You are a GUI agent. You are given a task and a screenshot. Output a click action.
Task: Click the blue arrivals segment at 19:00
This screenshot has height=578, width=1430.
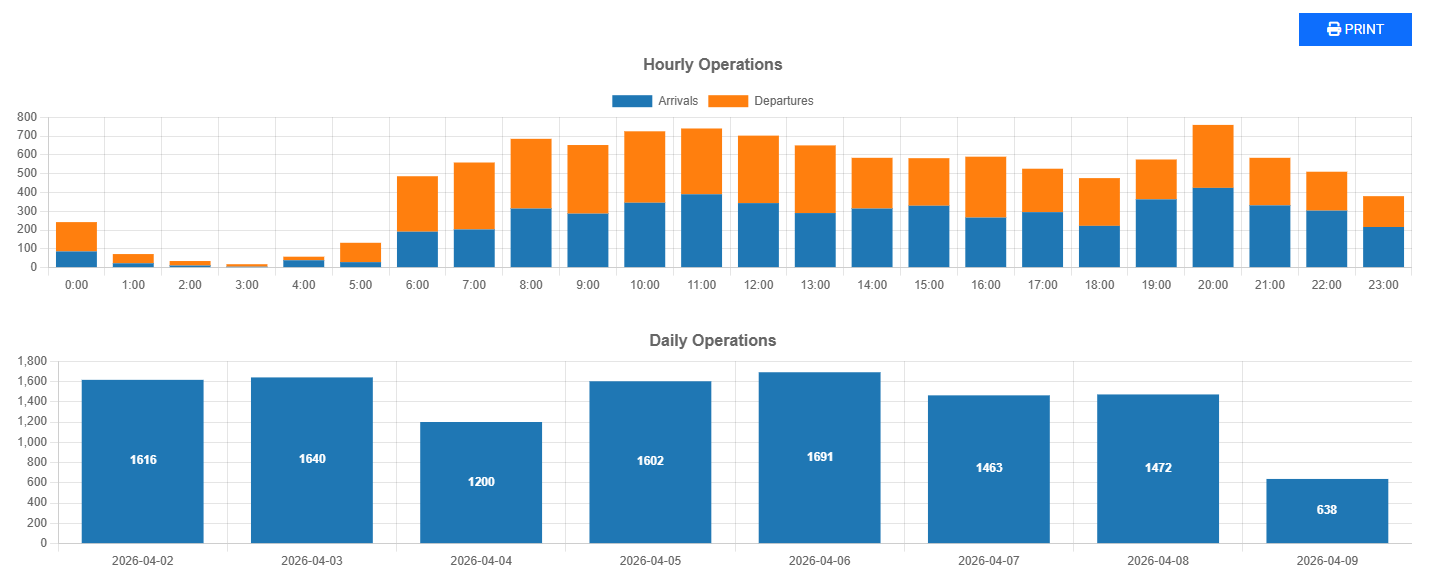tap(1156, 233)
